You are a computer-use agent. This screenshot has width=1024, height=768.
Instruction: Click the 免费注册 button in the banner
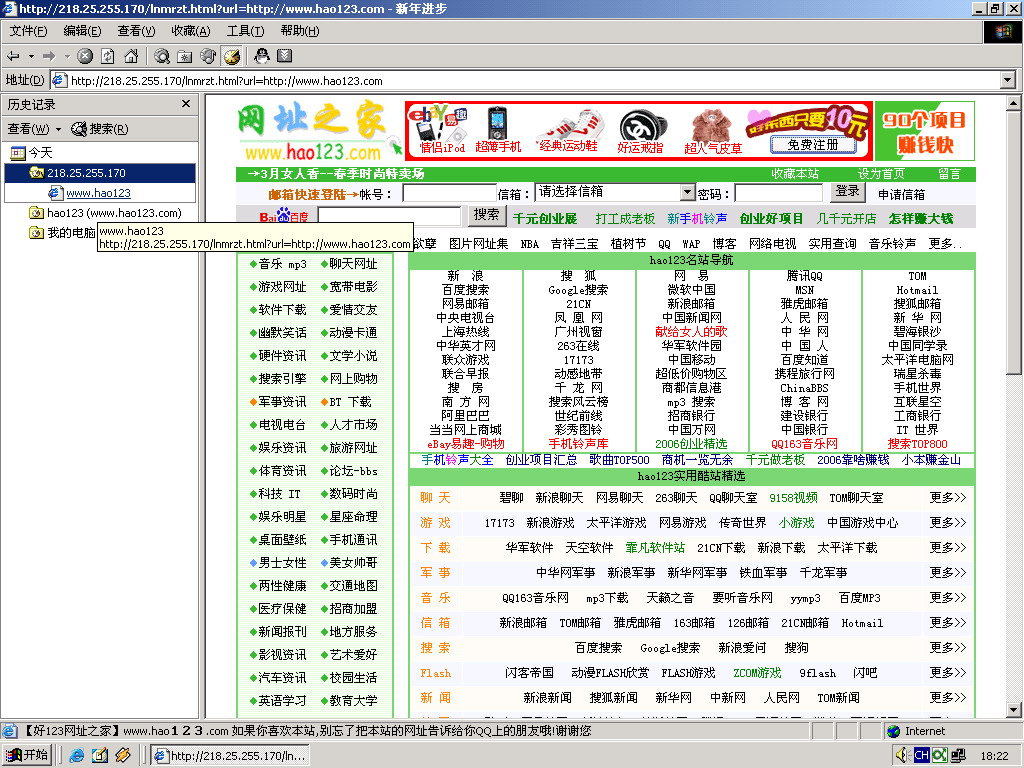click(x=813, y=144)
